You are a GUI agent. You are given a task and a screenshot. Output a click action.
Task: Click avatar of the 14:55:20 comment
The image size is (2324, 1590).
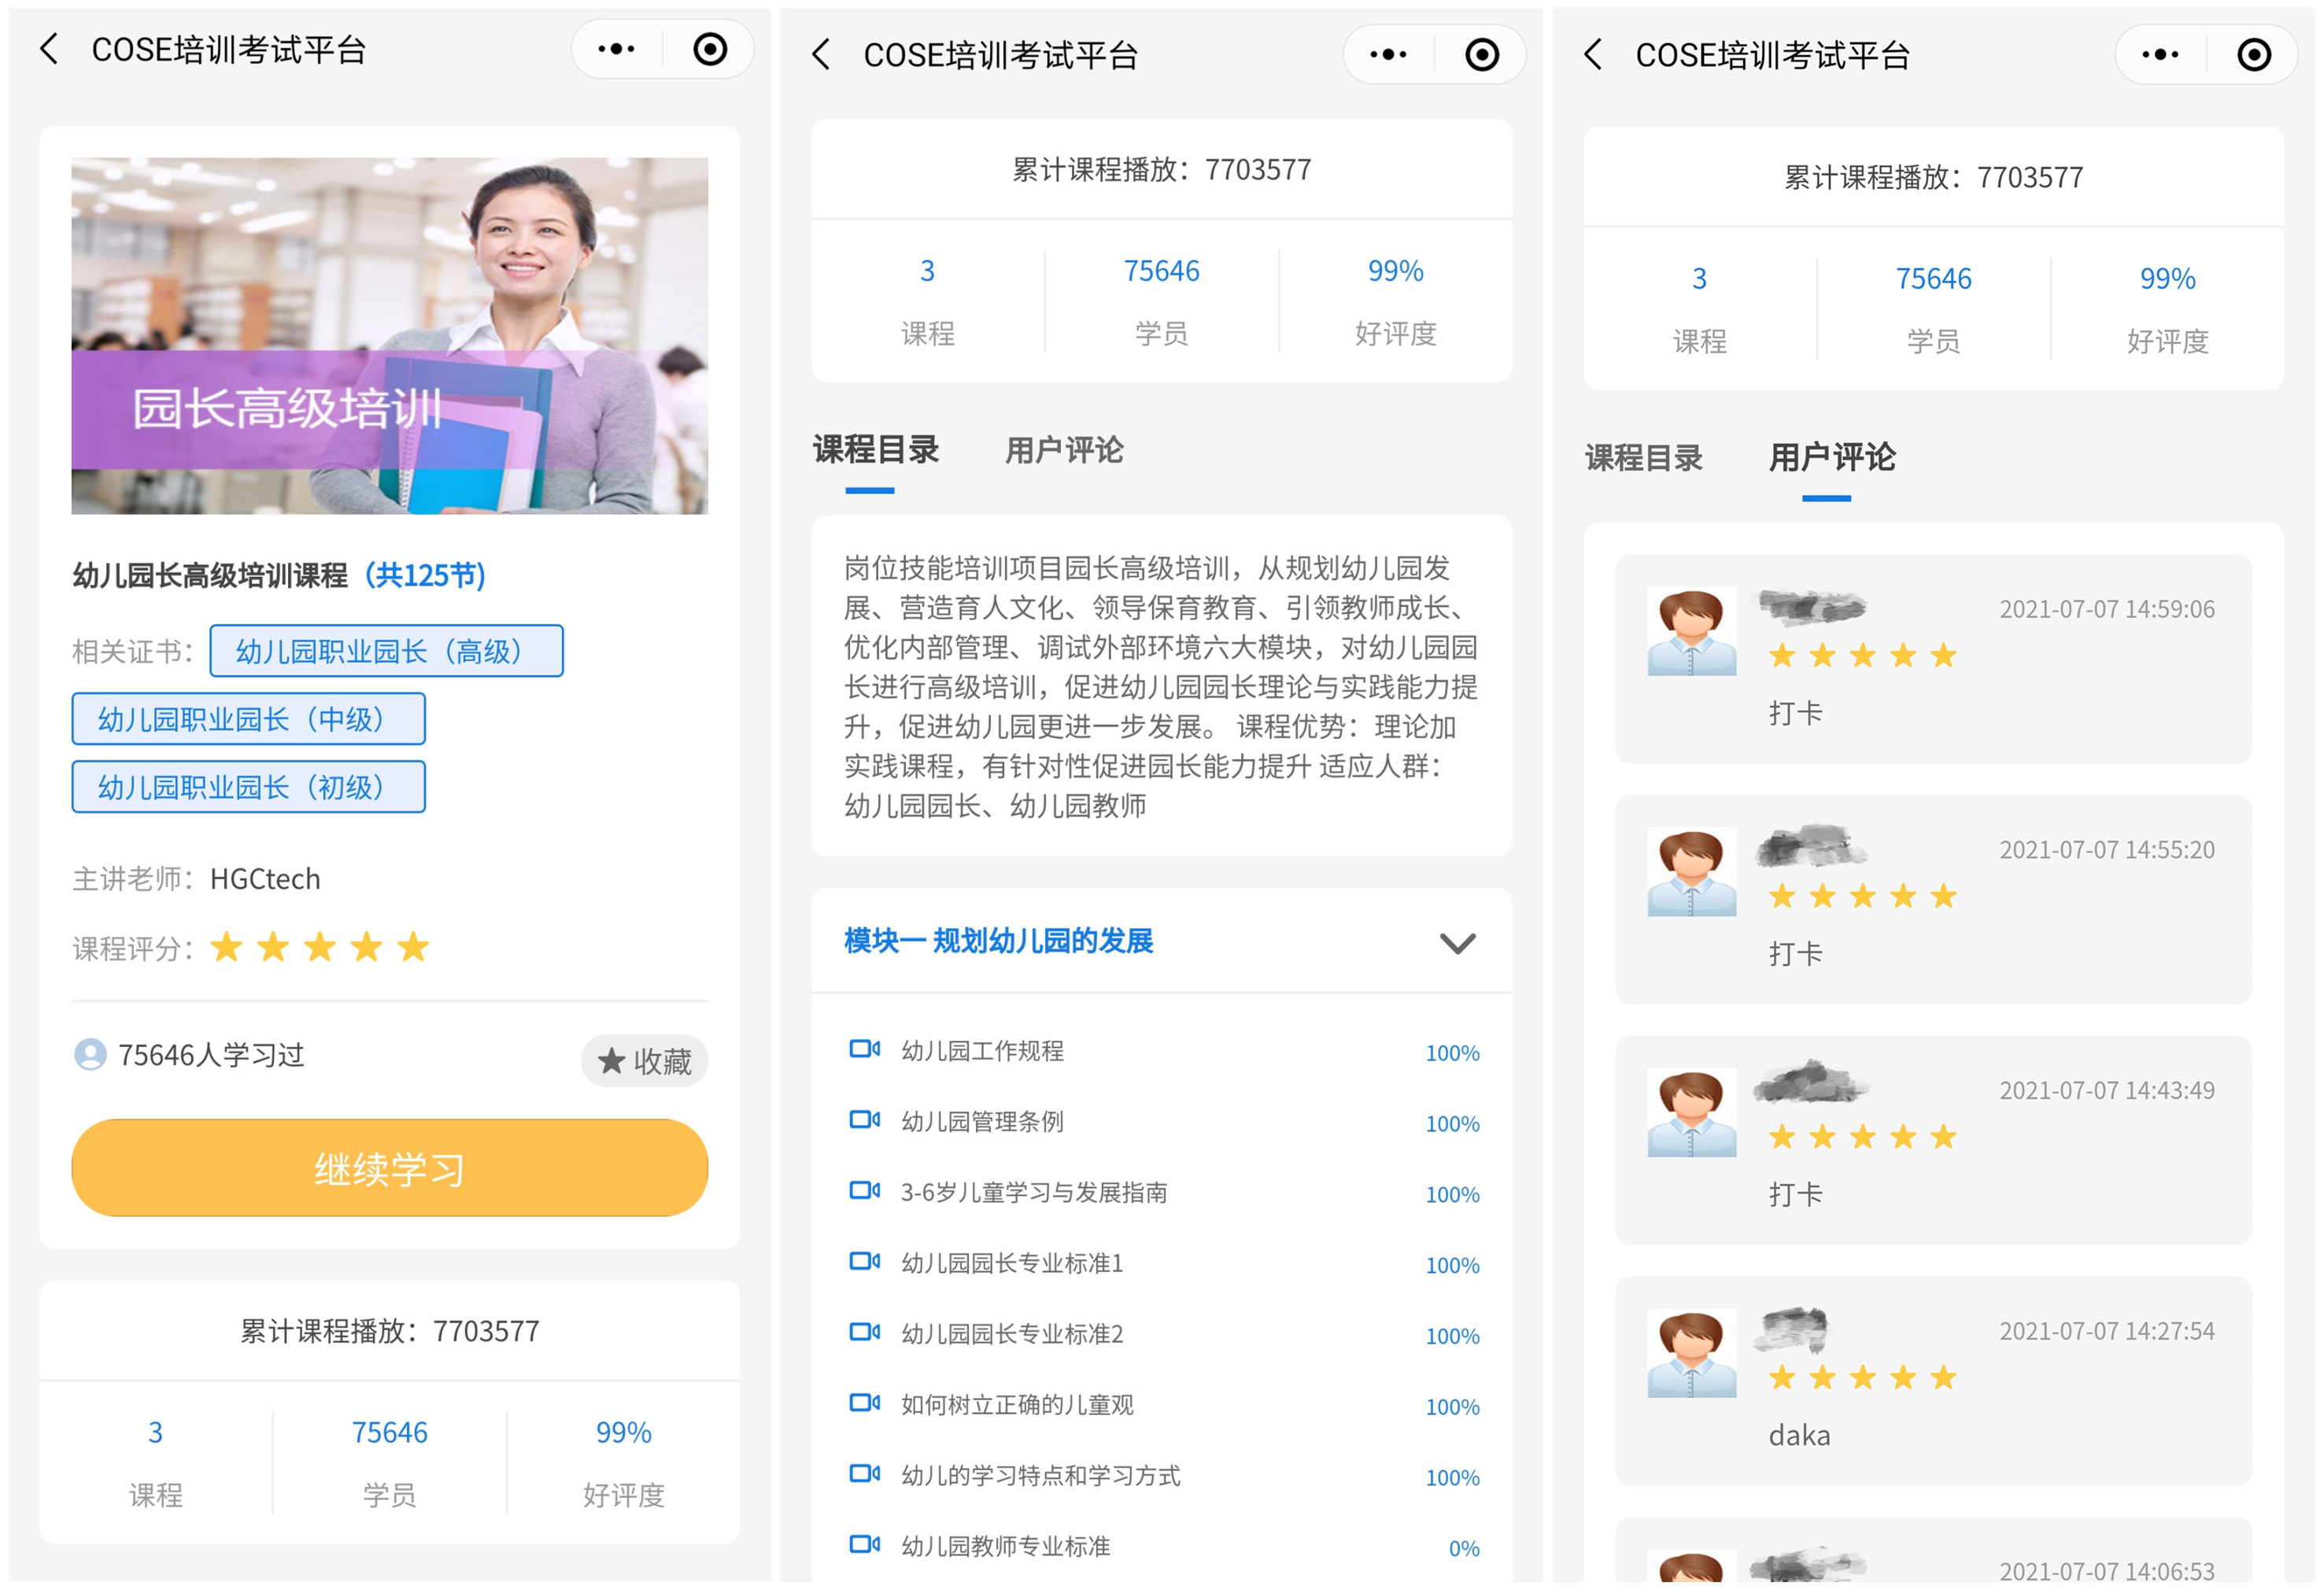coord(1691,872)
